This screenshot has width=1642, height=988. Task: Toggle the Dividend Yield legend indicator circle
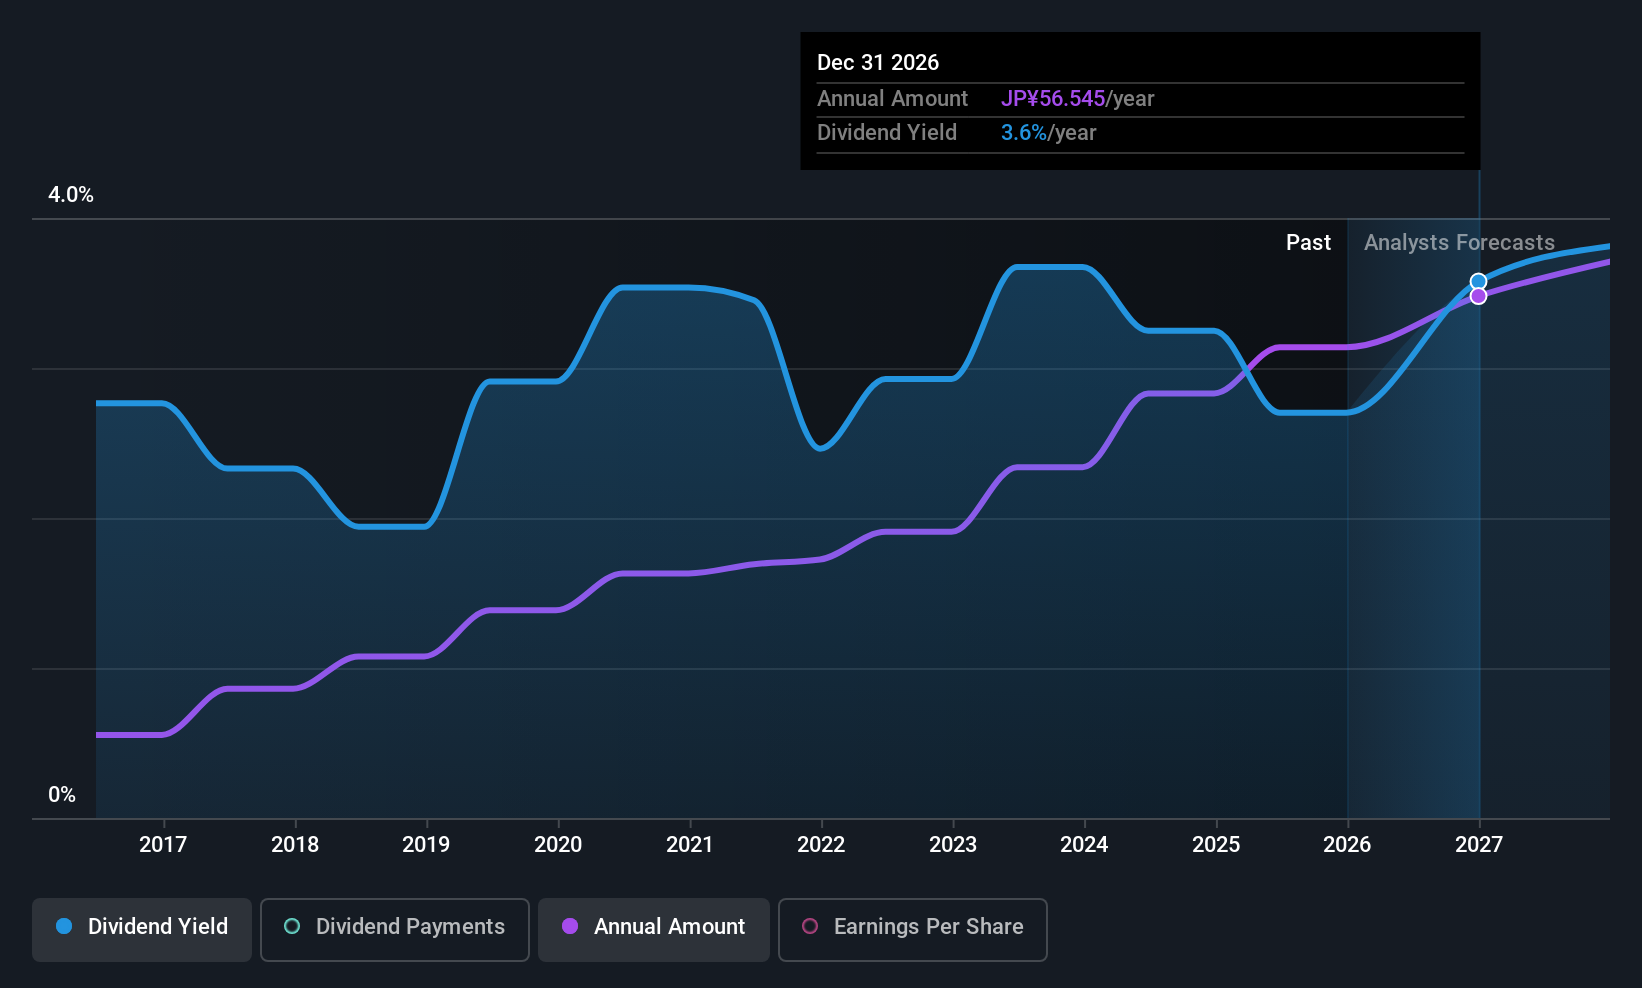[x=64, y=927]
